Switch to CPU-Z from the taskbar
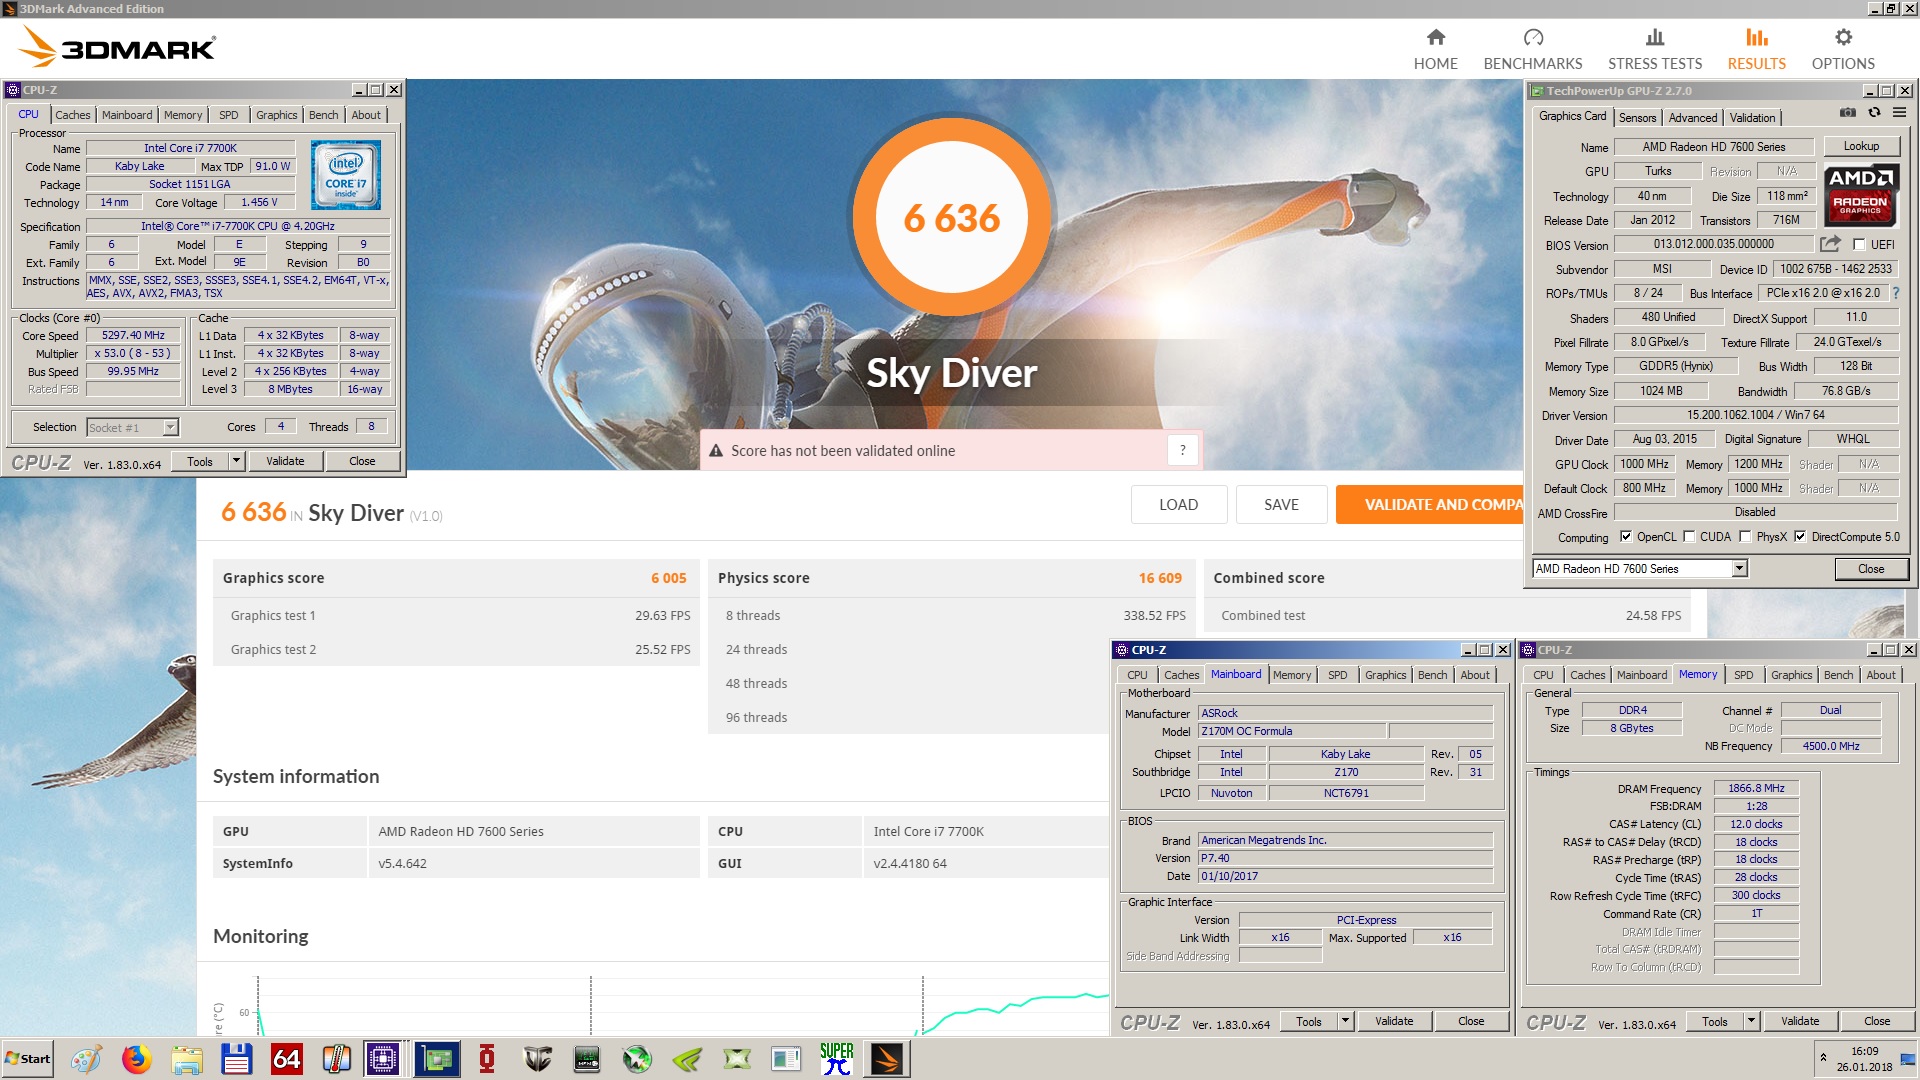1920x1080 pixels. point(383,1059)
